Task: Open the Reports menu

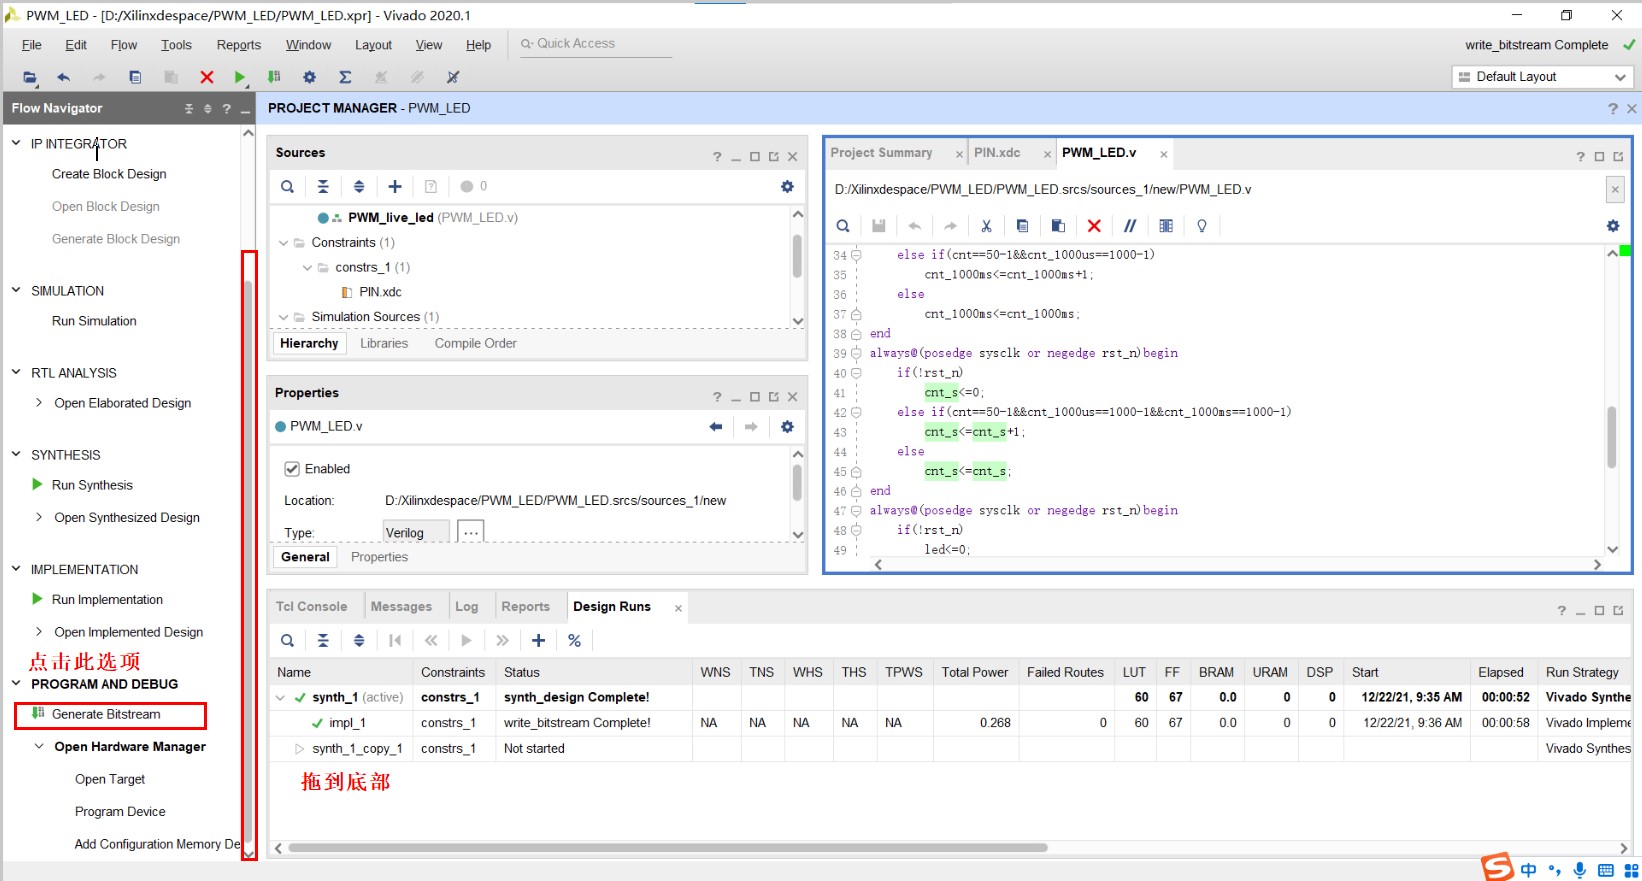Action: (x=238, y=45)
